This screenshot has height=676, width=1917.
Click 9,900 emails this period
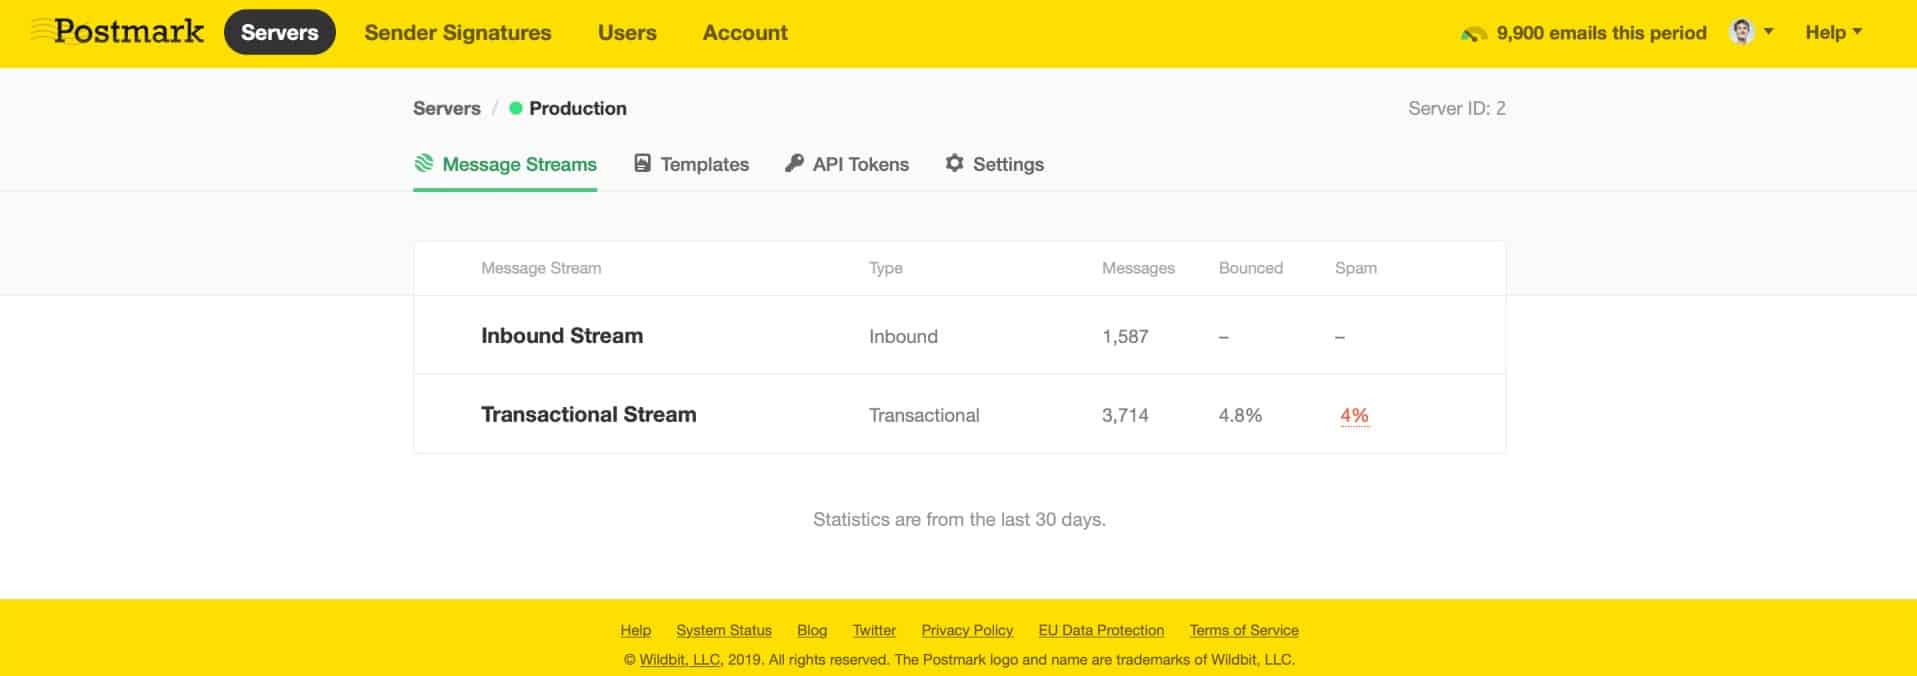point(1601,32)
